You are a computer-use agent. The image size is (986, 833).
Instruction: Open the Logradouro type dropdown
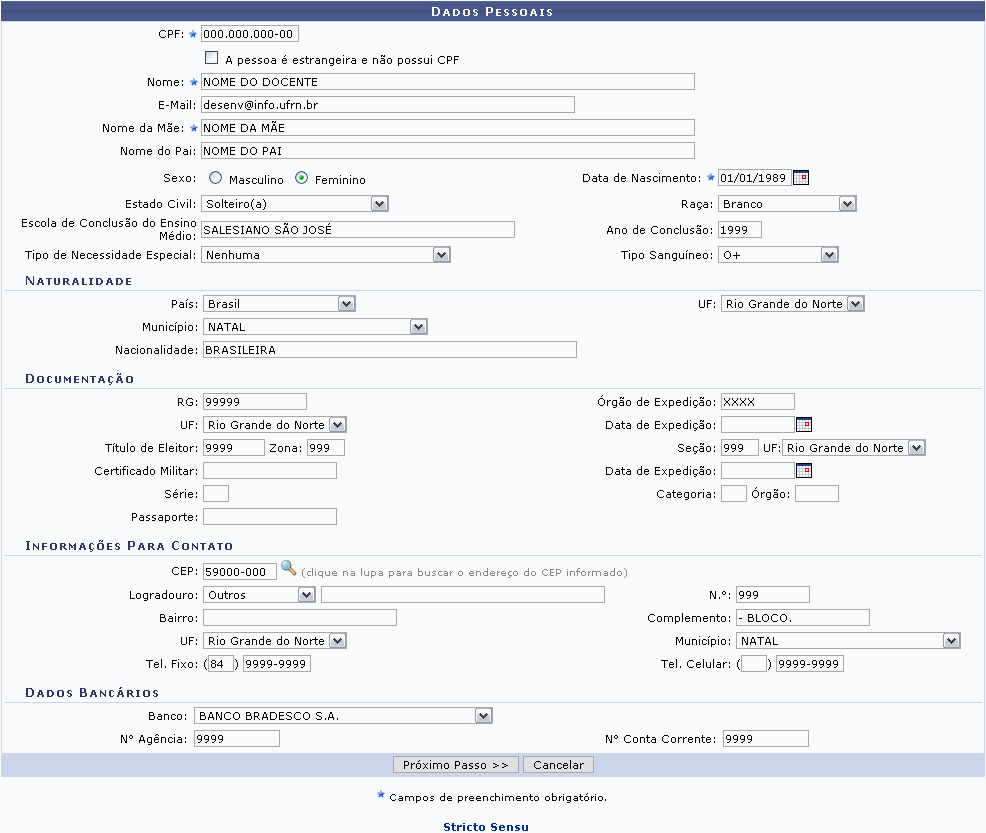(x=306, y=595)
